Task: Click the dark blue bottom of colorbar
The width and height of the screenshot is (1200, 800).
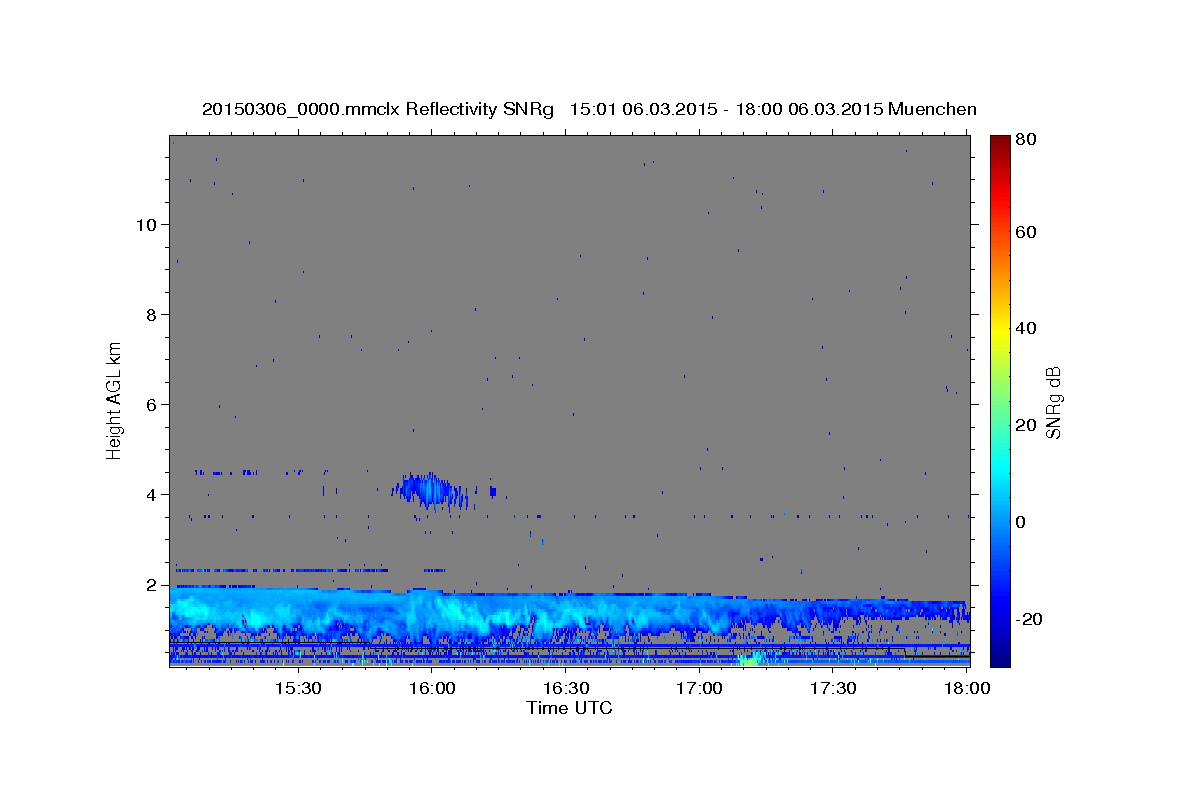Action: tap(1000, 655)
